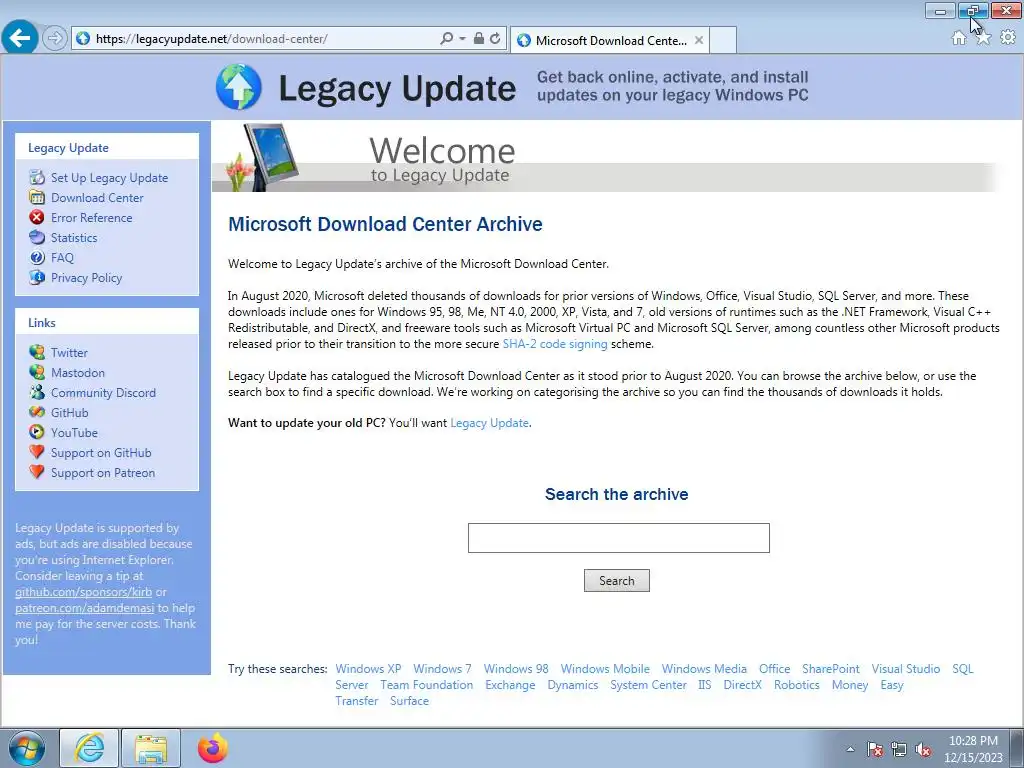Open the Community Discord link
Viewport: 1024px width, 768px height.
pyautogui.click(x=103, y=392)
